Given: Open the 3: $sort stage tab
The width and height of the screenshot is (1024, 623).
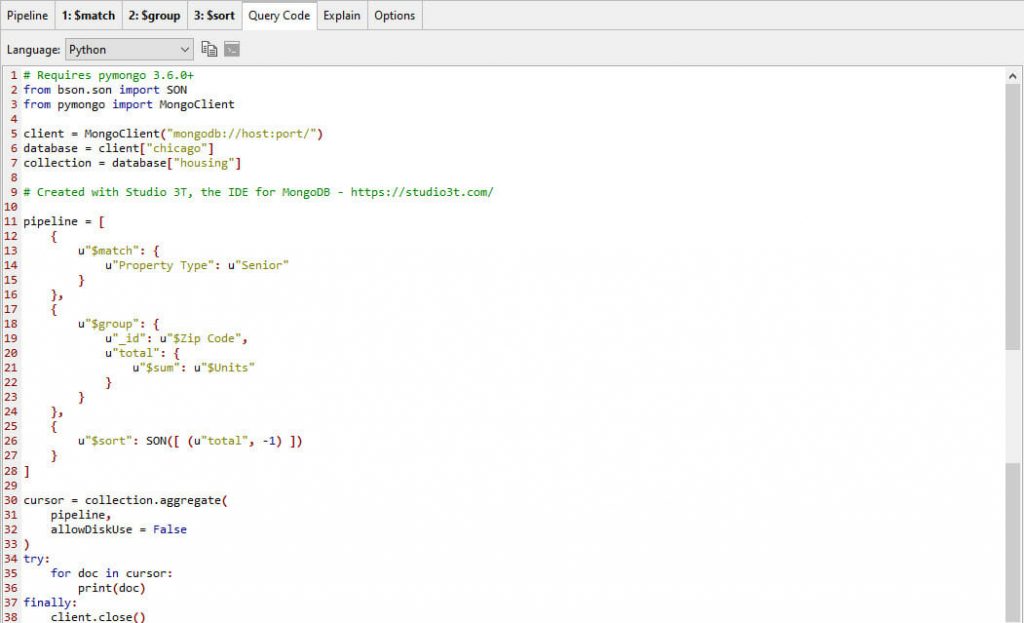Looking at the screenshot, I should 214,15.
